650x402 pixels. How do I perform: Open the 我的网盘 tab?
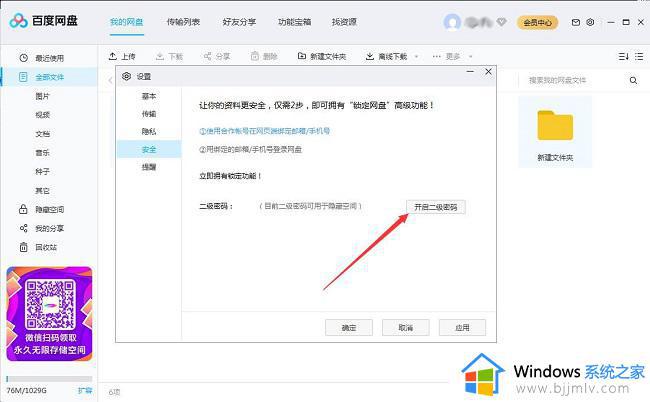126,22
